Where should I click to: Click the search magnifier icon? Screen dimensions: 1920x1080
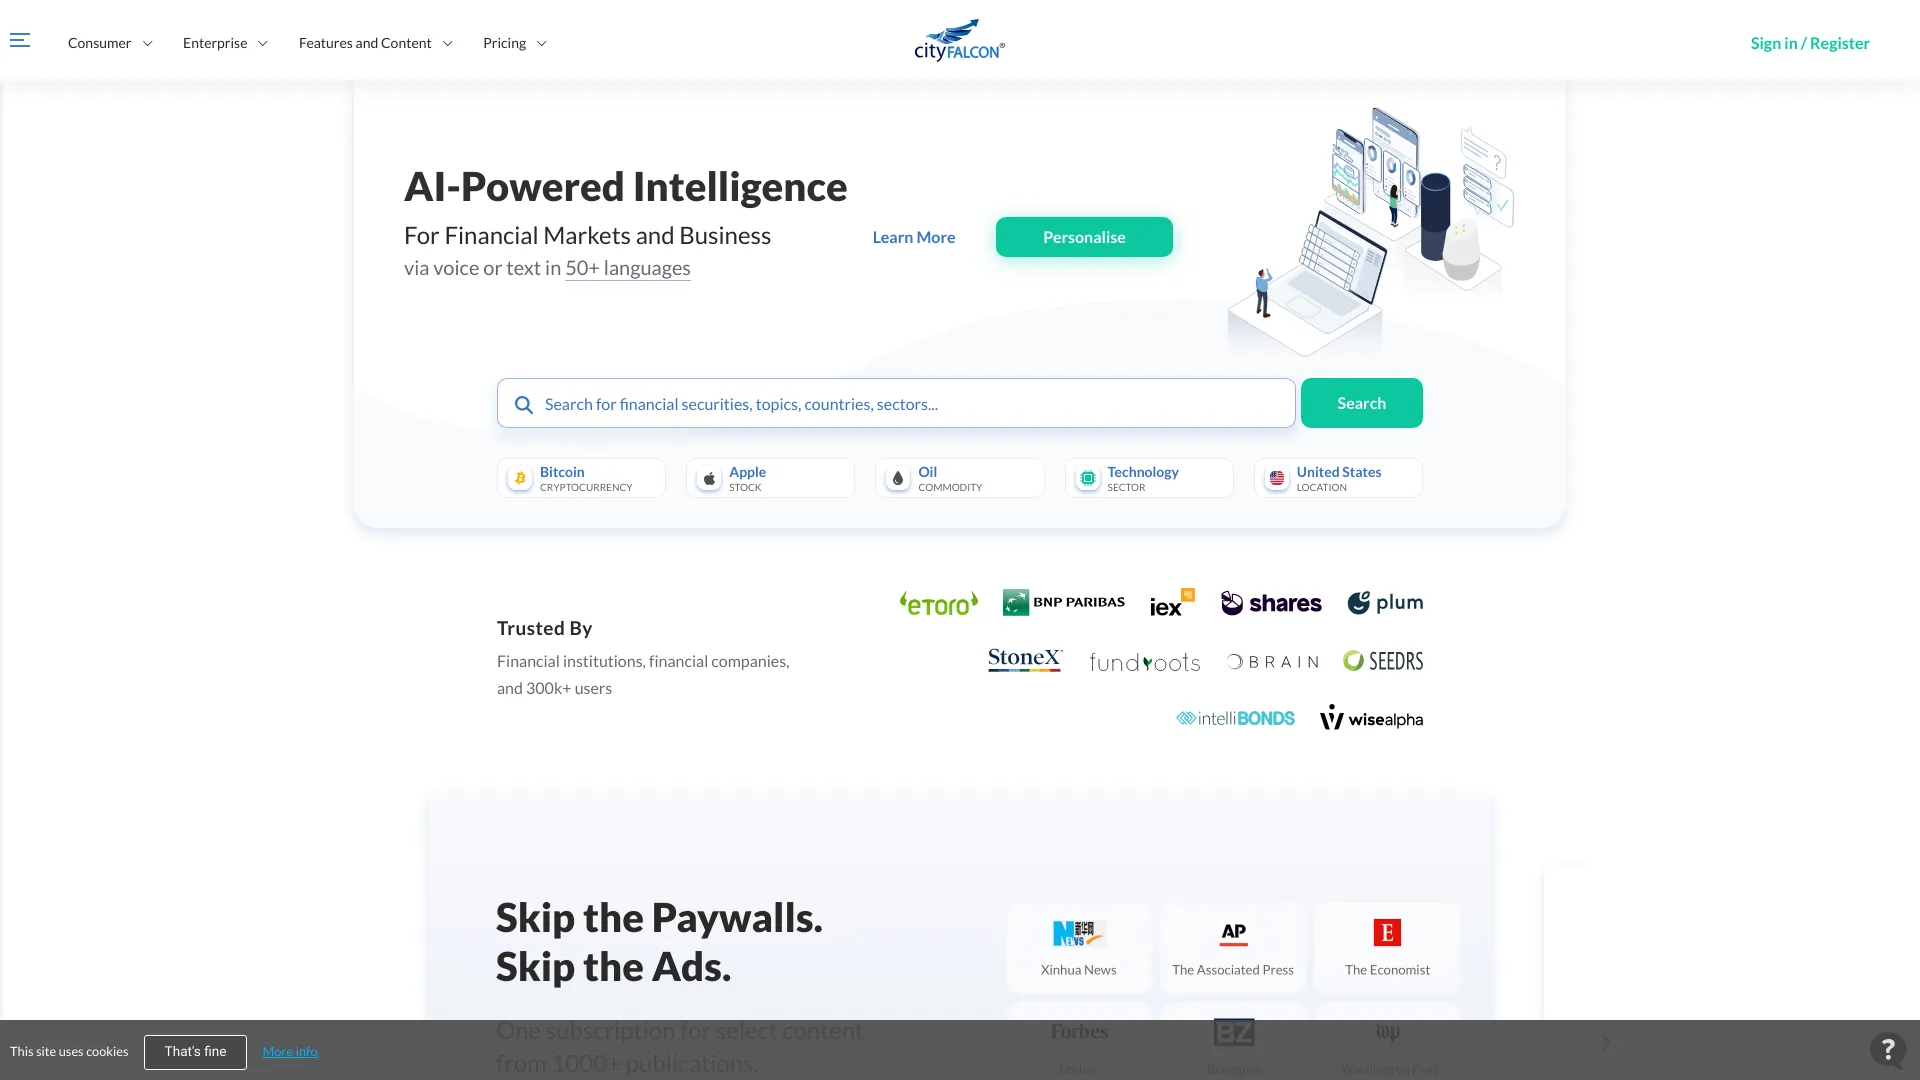[x=524, y=402]
